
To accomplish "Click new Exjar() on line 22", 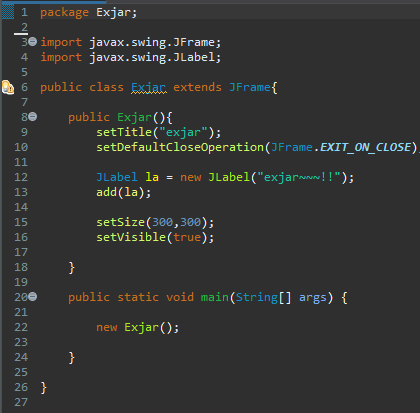I will [x=134, y=327].
